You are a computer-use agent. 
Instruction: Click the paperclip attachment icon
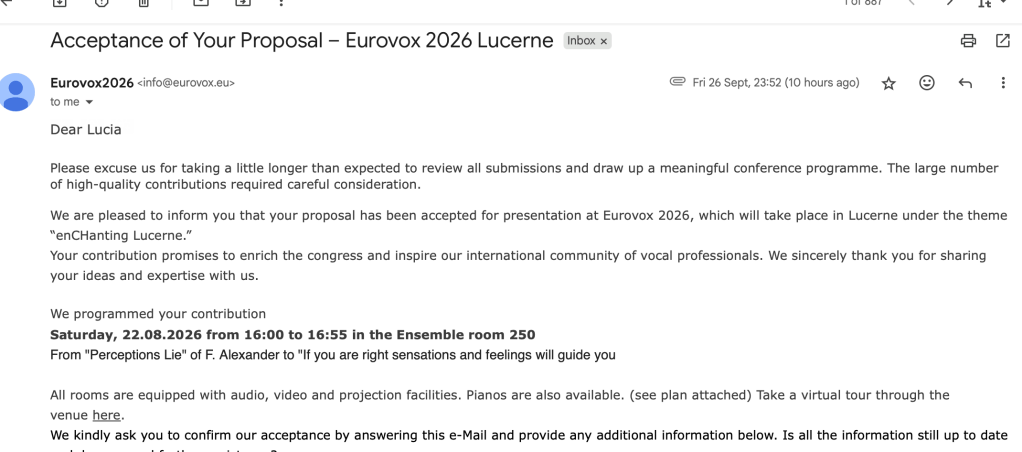[677, 83]
